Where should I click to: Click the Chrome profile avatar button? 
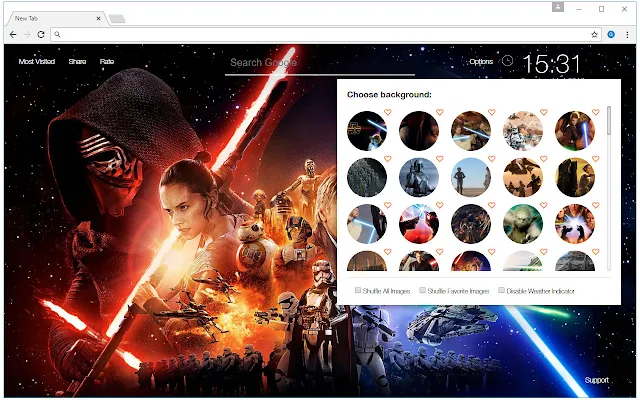(x=558, y=7)
